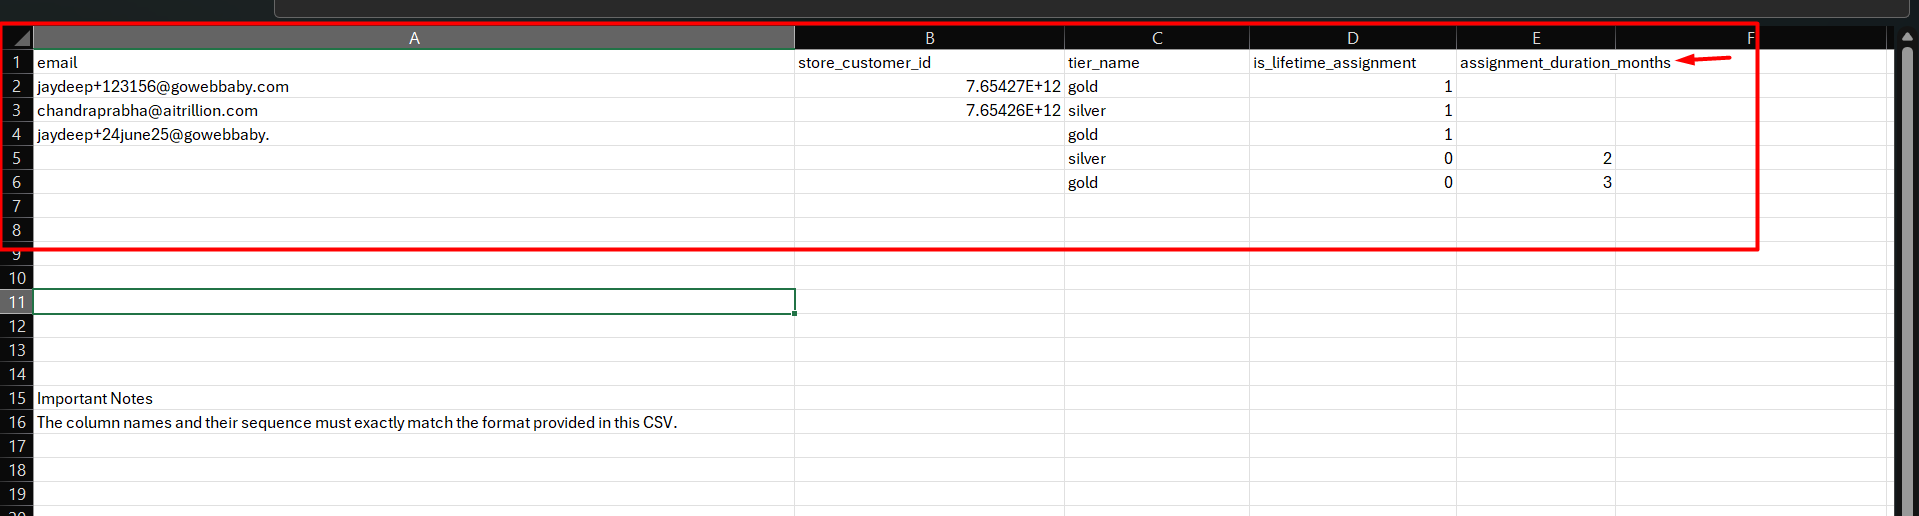Image resolution: width=1919 pixels, height=516 pixels.
Task: Select row 1 header
Action: coord(17,62)
